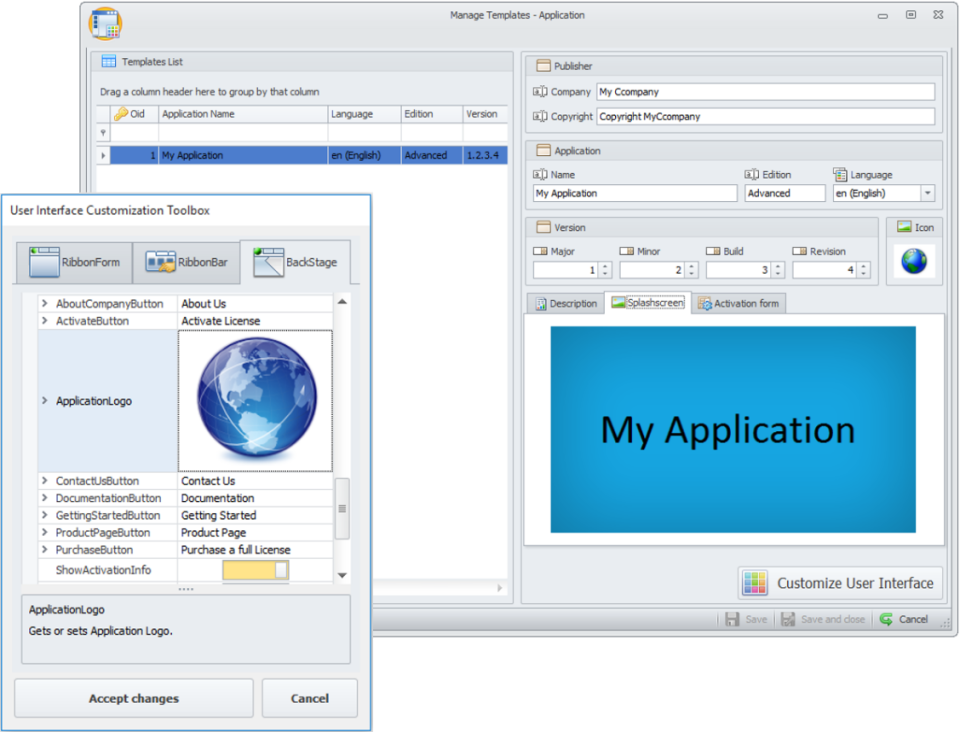Click inside the Copyright input field
This screenshot has width=960, height=732.
(x=765, y=116)
